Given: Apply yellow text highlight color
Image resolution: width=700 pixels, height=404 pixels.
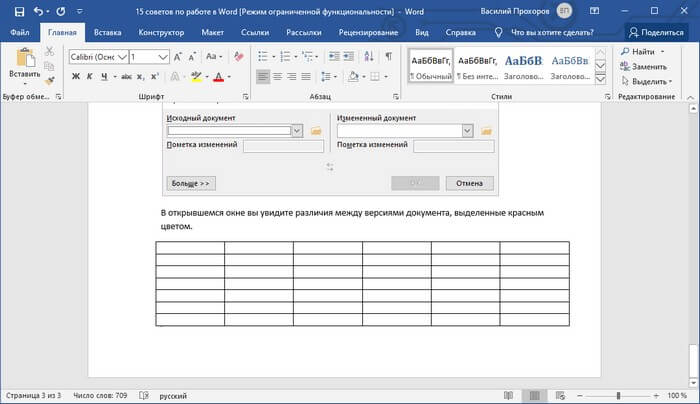Looking at the screenshot, I should [x=196, y=77].
